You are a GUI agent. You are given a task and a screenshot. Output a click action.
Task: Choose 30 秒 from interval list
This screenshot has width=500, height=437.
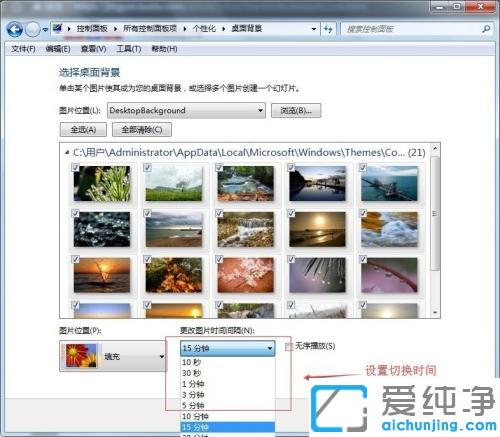(x=228, y=373)
